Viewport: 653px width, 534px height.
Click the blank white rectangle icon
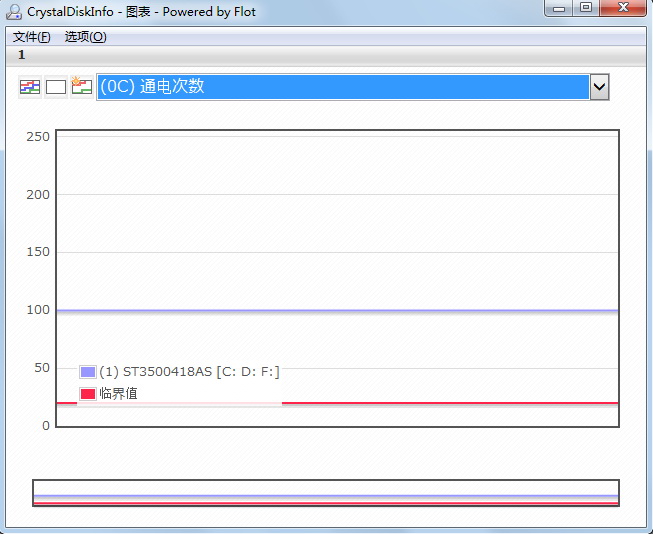pos(56,87)
